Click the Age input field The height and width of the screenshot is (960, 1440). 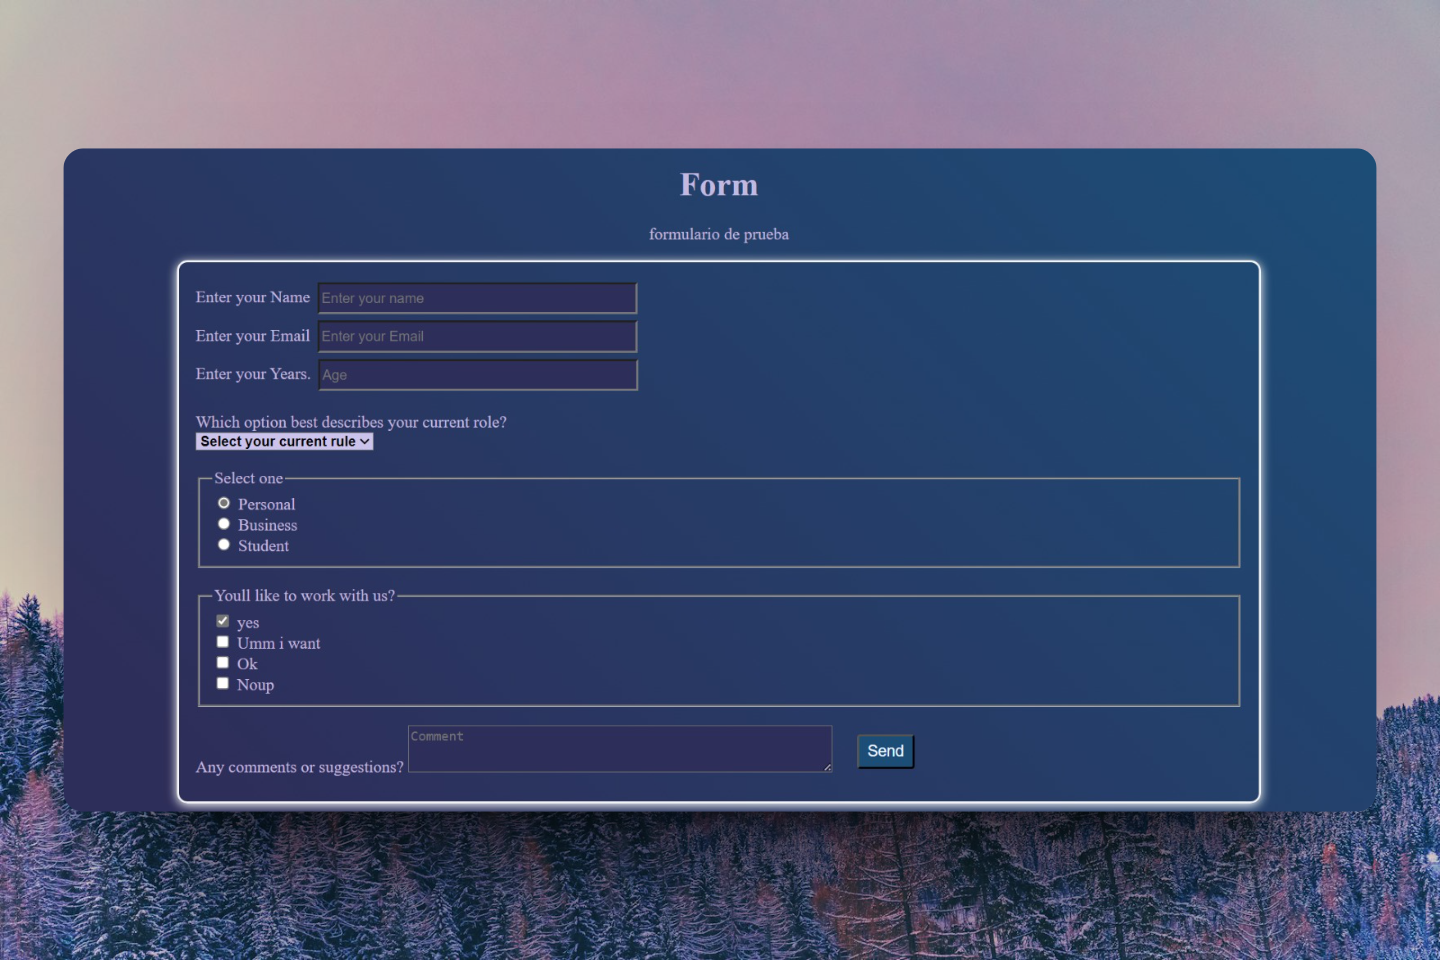pyautogui.click(x=477, y=375)
